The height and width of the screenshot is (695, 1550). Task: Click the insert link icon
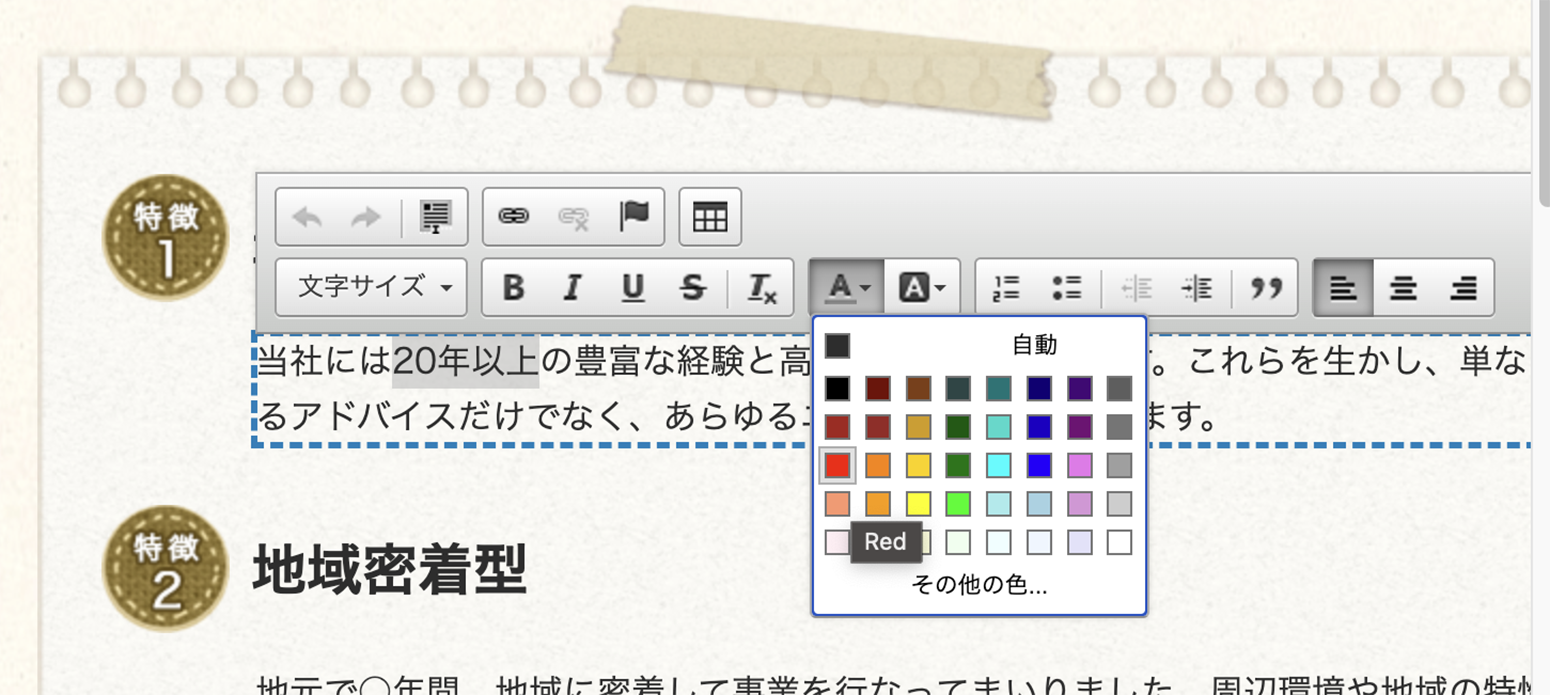(x=513, y=217)
